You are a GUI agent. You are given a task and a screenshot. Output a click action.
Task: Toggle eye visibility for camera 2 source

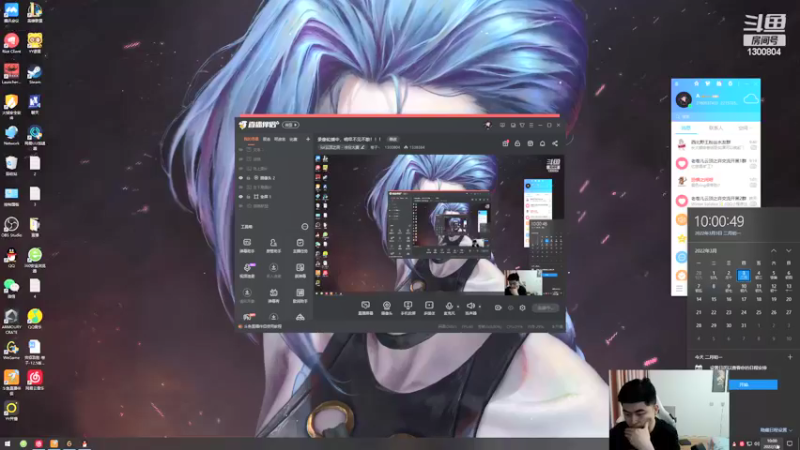pyautogui.click(x=241, y=178)
